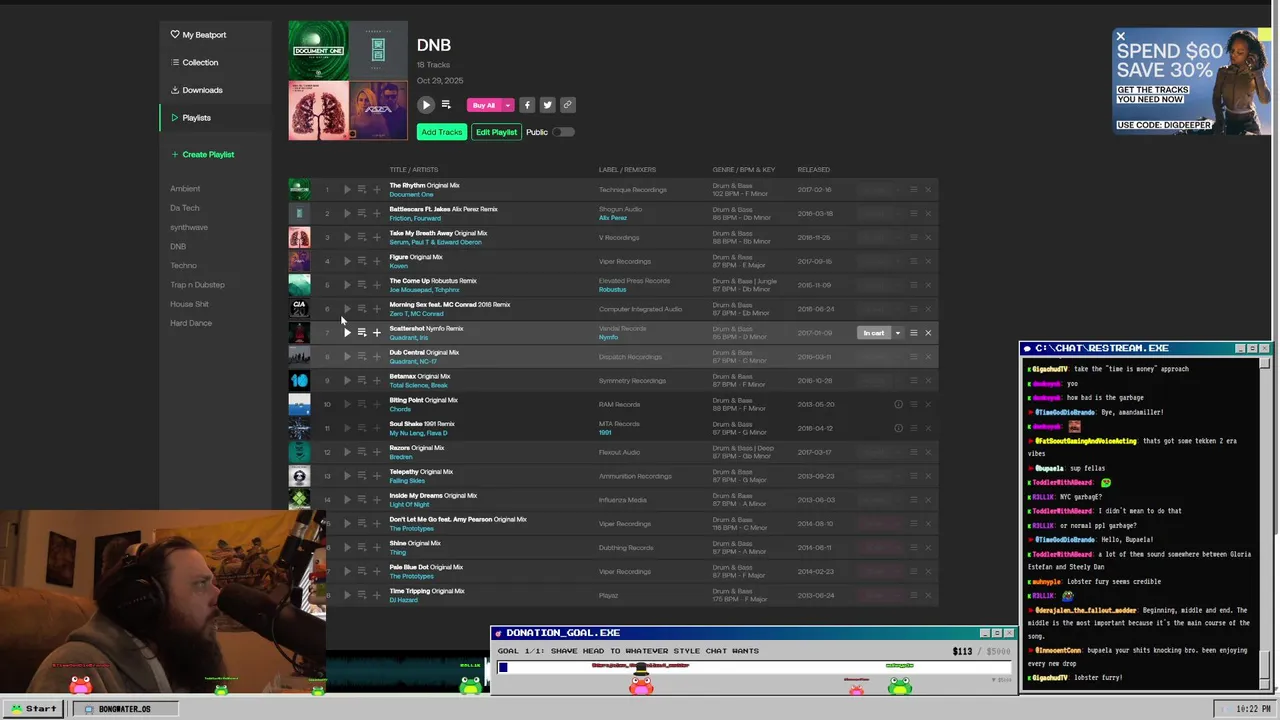Add Morning Sex track to a playlist with plus icon

(x=377, y=309)
